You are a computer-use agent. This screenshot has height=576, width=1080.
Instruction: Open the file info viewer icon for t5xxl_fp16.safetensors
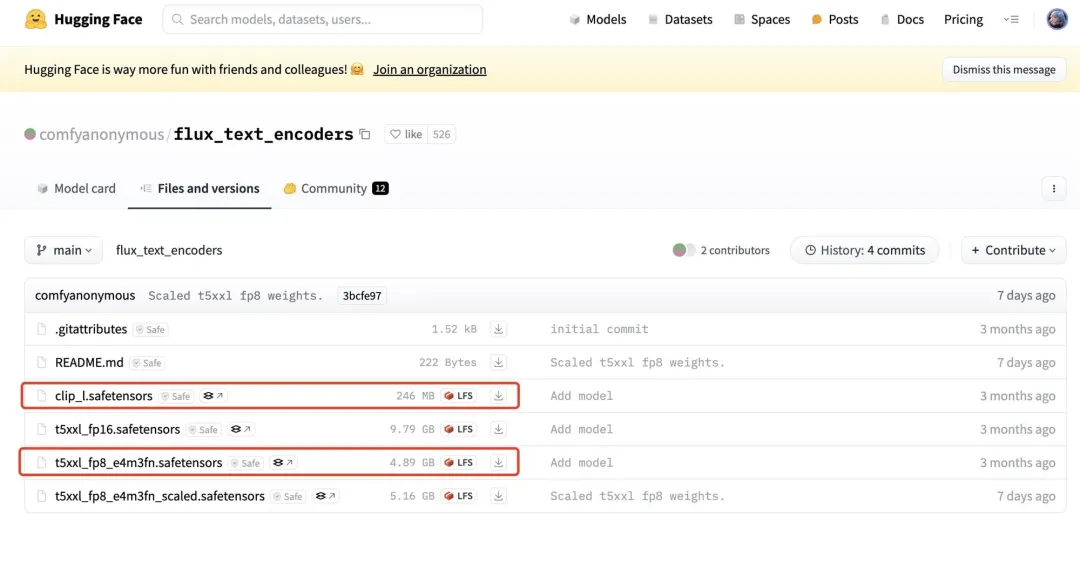click(x=241, y=429)
